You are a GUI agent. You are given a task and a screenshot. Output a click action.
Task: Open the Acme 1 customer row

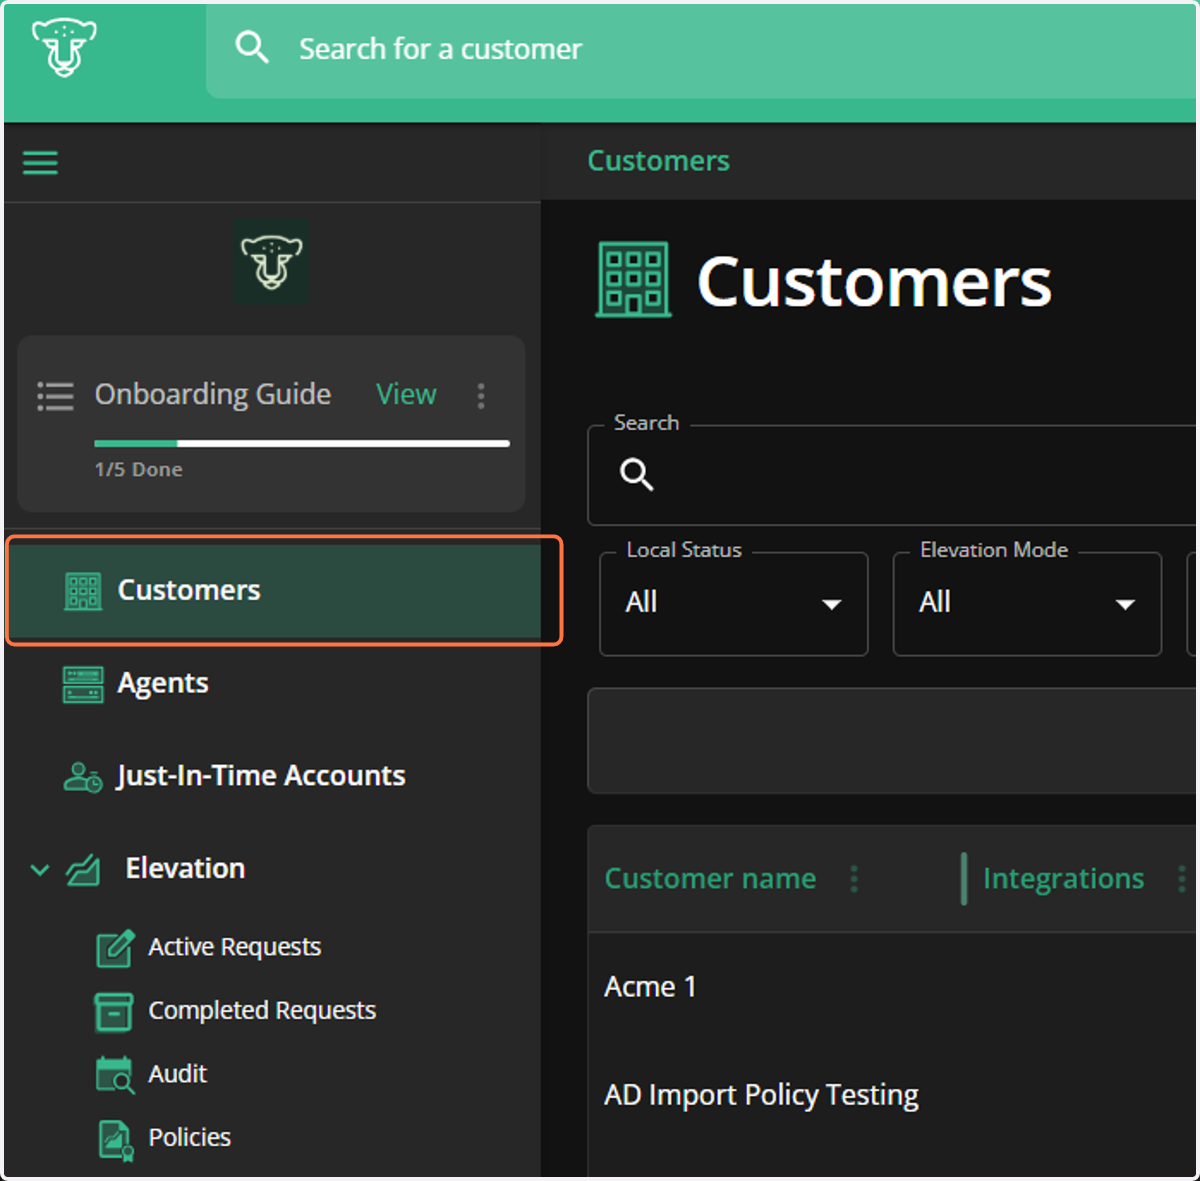point(892,987)
